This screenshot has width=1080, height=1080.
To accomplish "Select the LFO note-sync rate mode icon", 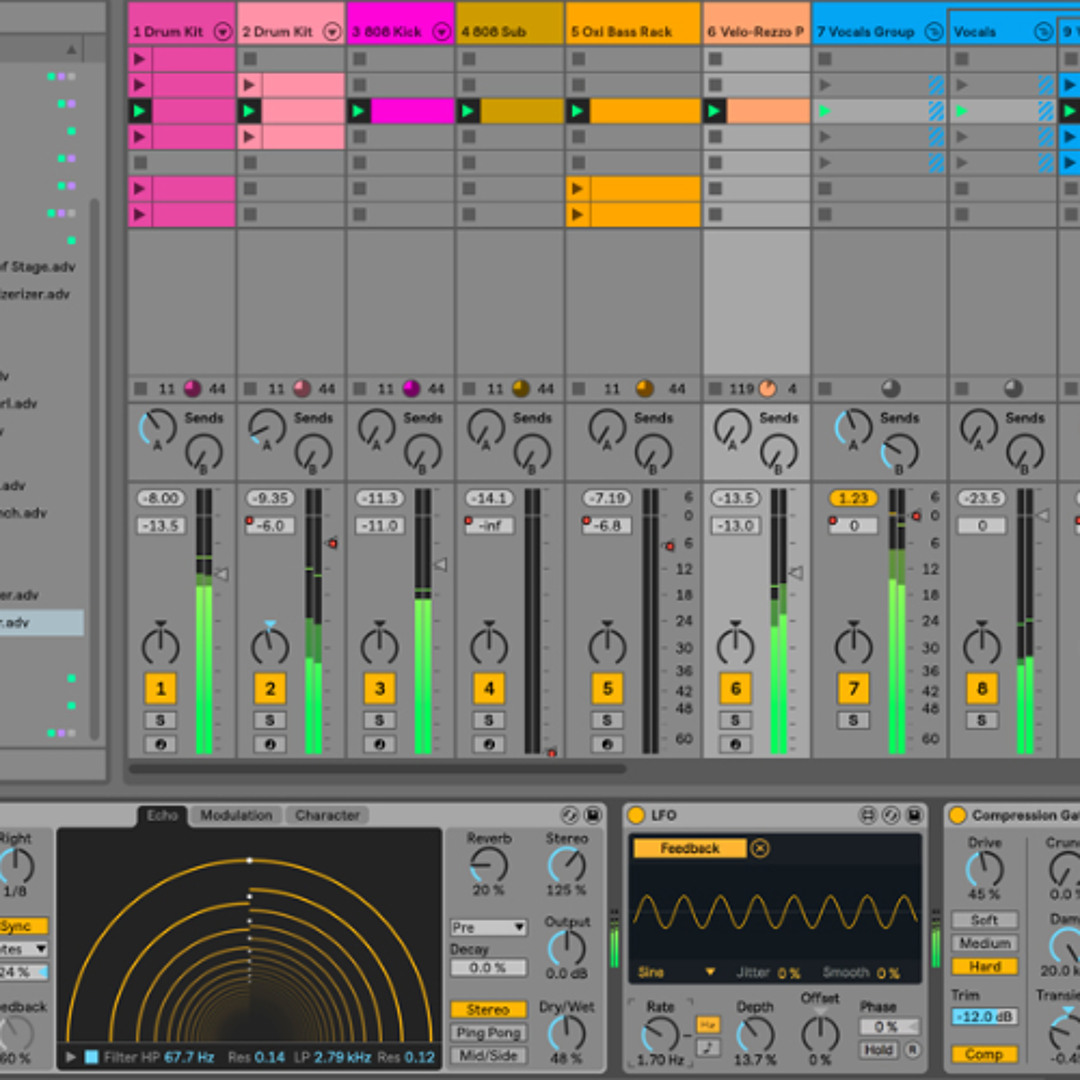I will tap(708, 1048).
